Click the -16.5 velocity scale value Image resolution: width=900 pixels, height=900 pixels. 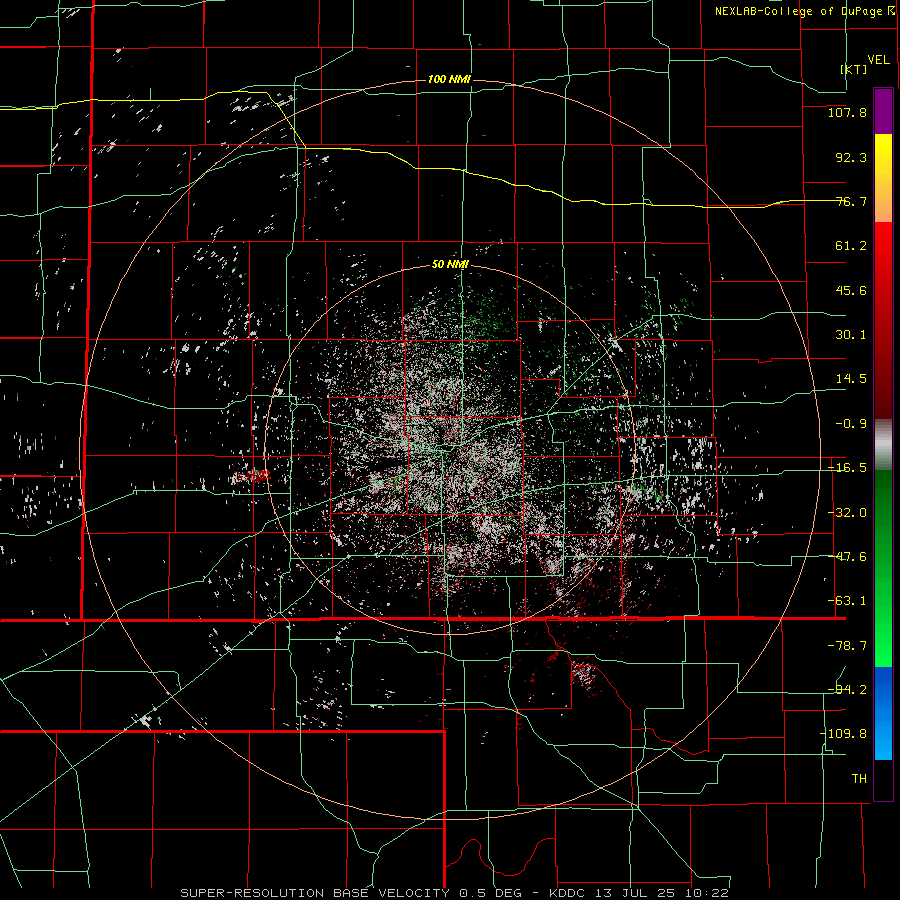[847, 468]
